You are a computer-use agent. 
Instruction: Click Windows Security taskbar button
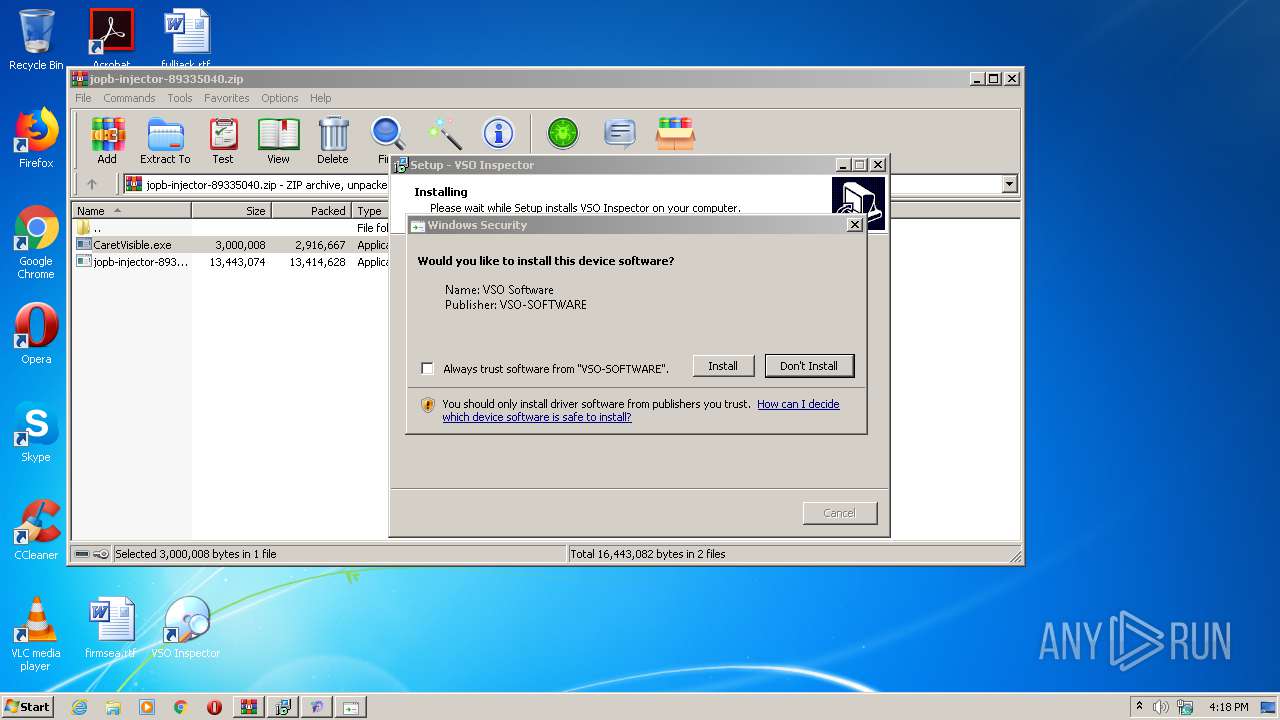click(351, 707)
